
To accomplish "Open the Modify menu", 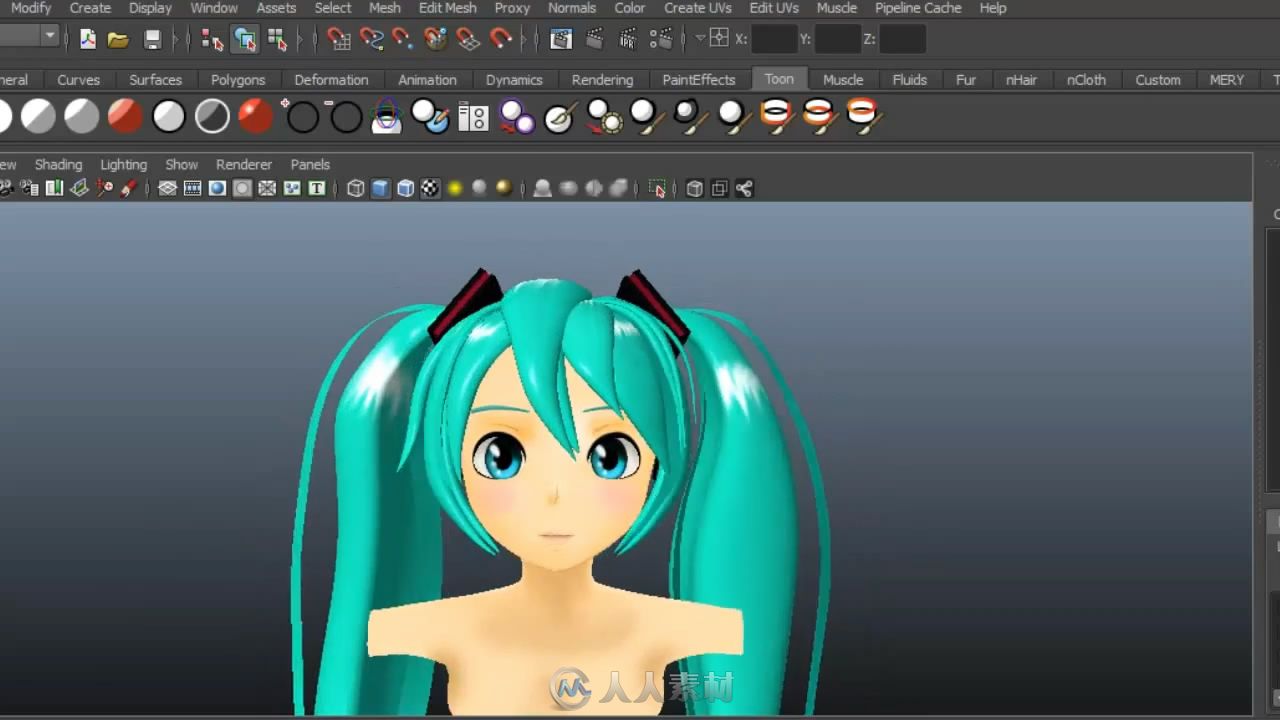I will (x=31, y=8).
